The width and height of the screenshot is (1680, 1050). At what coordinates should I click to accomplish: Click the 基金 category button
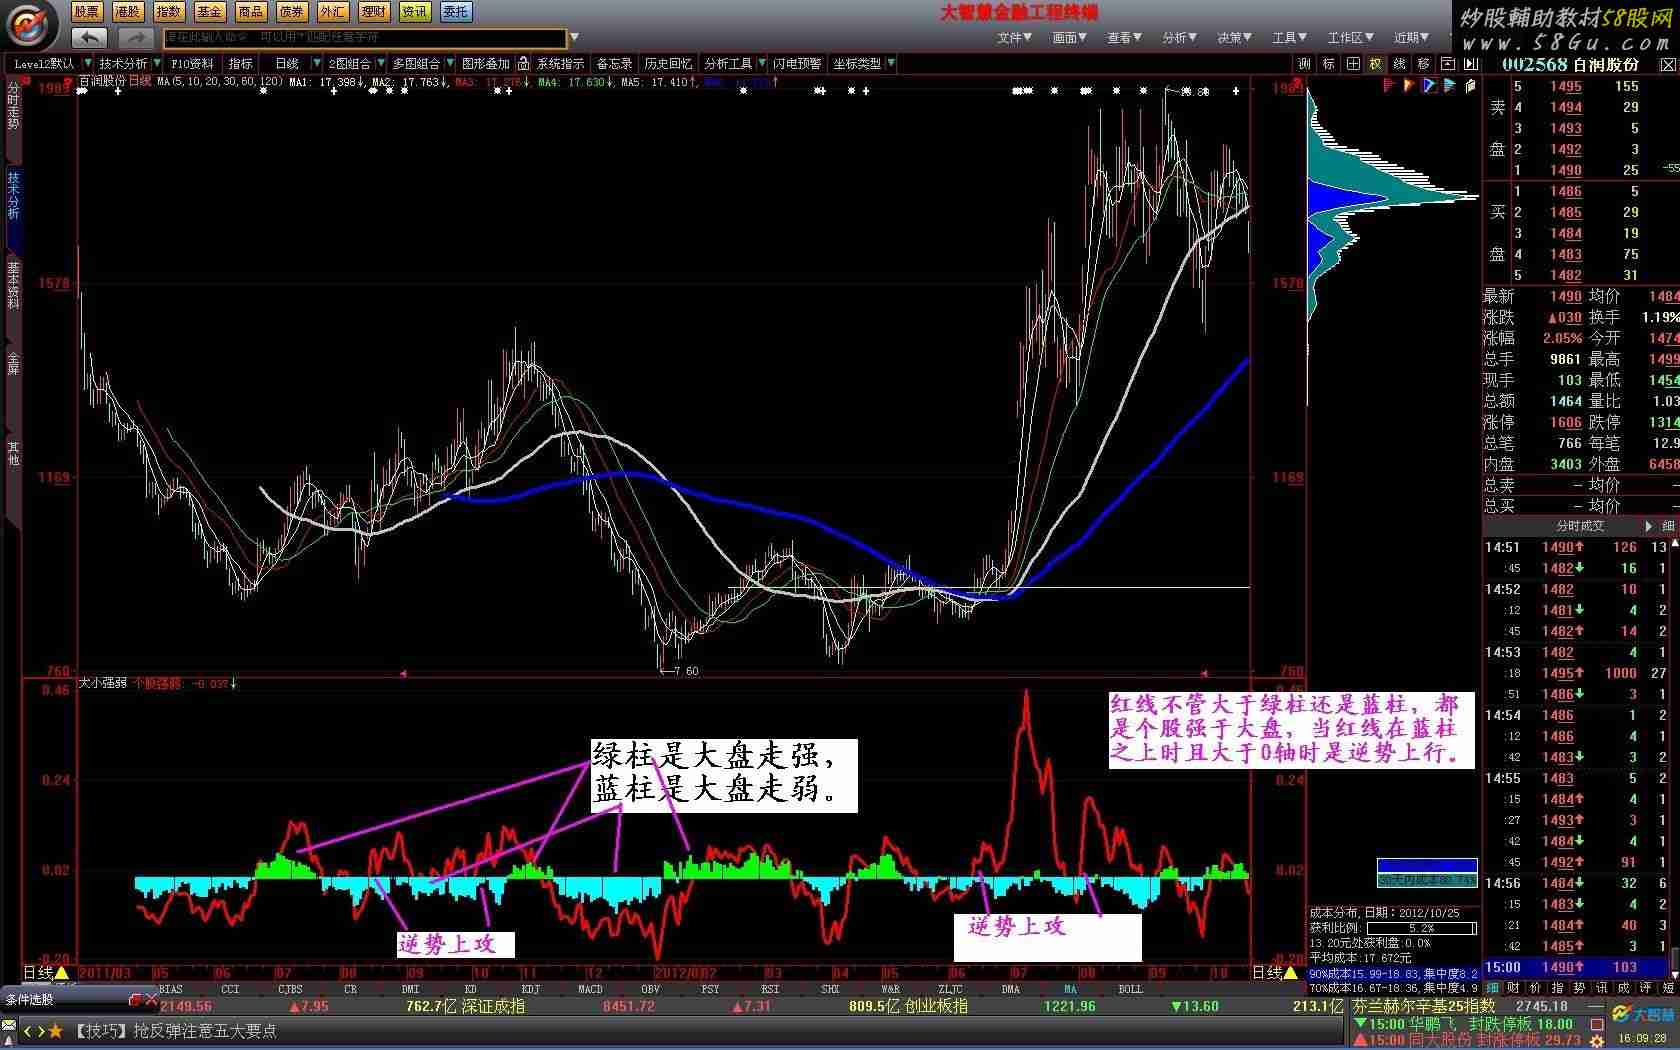pyautogui.click(x=210, y=12)
